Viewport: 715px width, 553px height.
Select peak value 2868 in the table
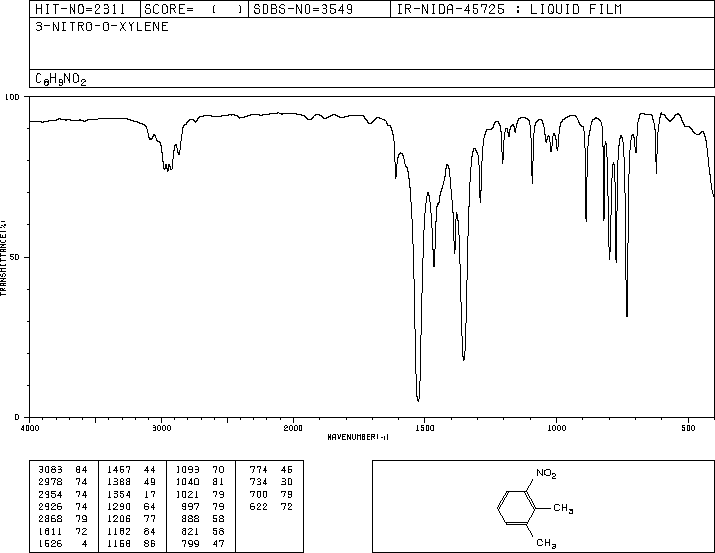point(50,519)
